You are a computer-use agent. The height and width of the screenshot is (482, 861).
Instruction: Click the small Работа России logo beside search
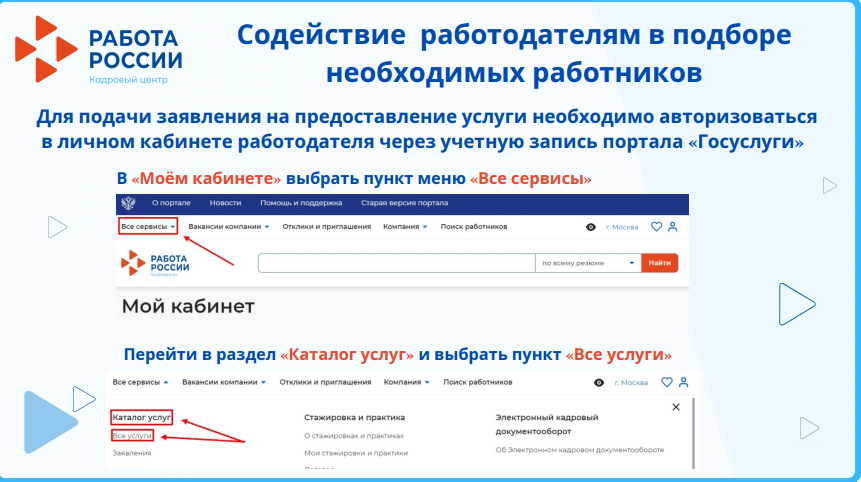(x=155, y=264)
